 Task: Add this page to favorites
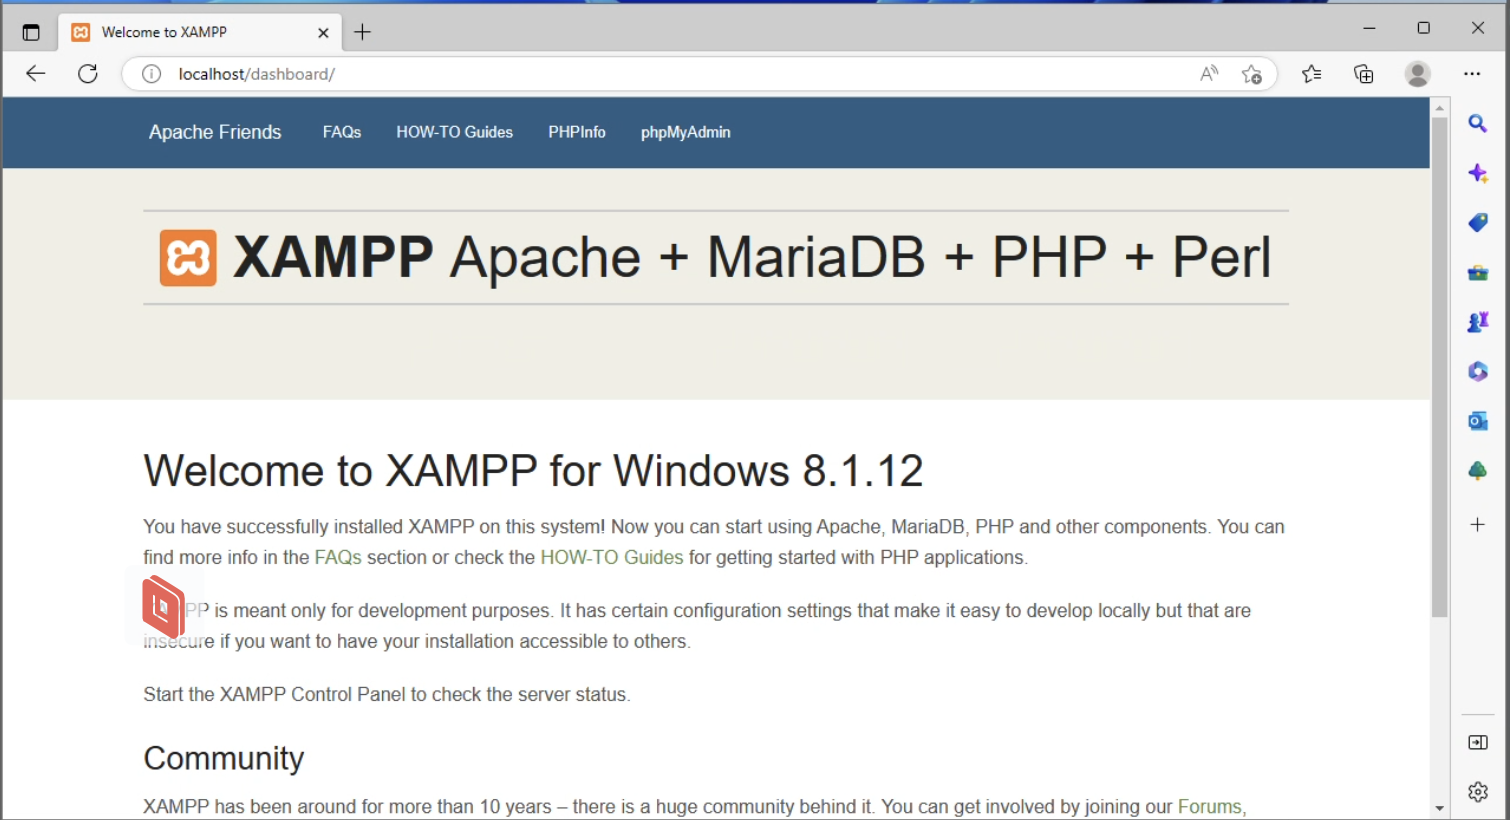point(1251,74)
